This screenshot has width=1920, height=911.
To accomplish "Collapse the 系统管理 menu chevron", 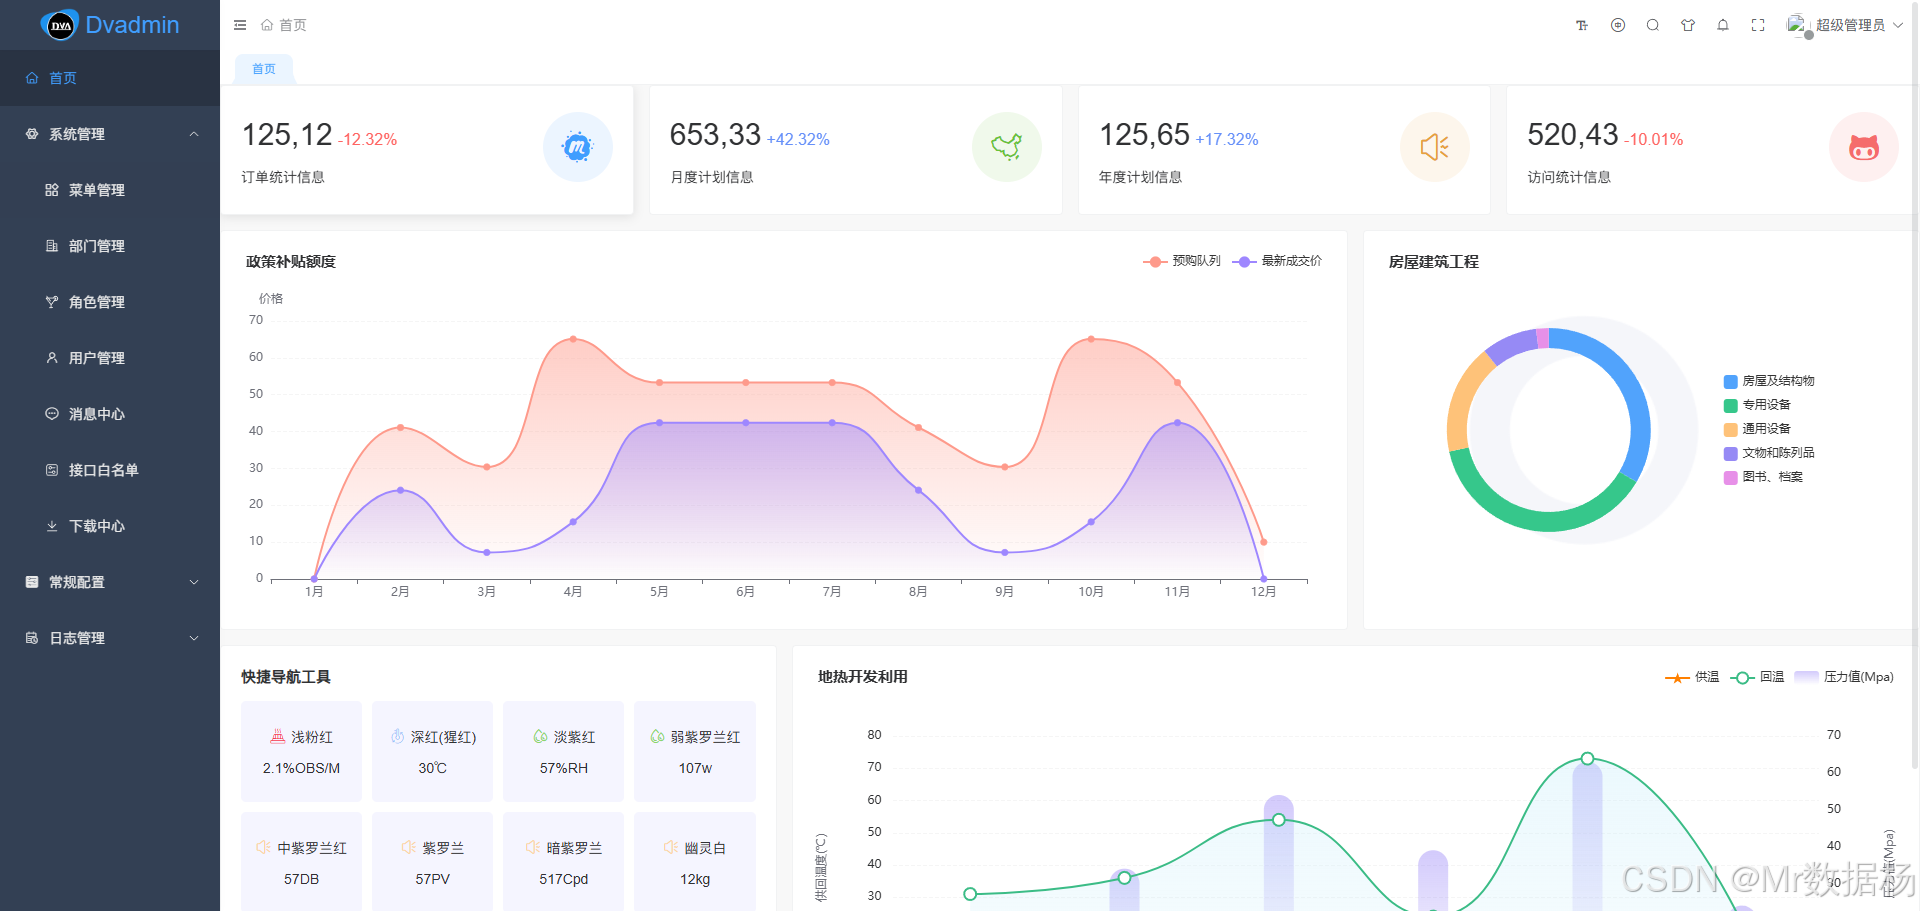I will click(x=194, y=134).
